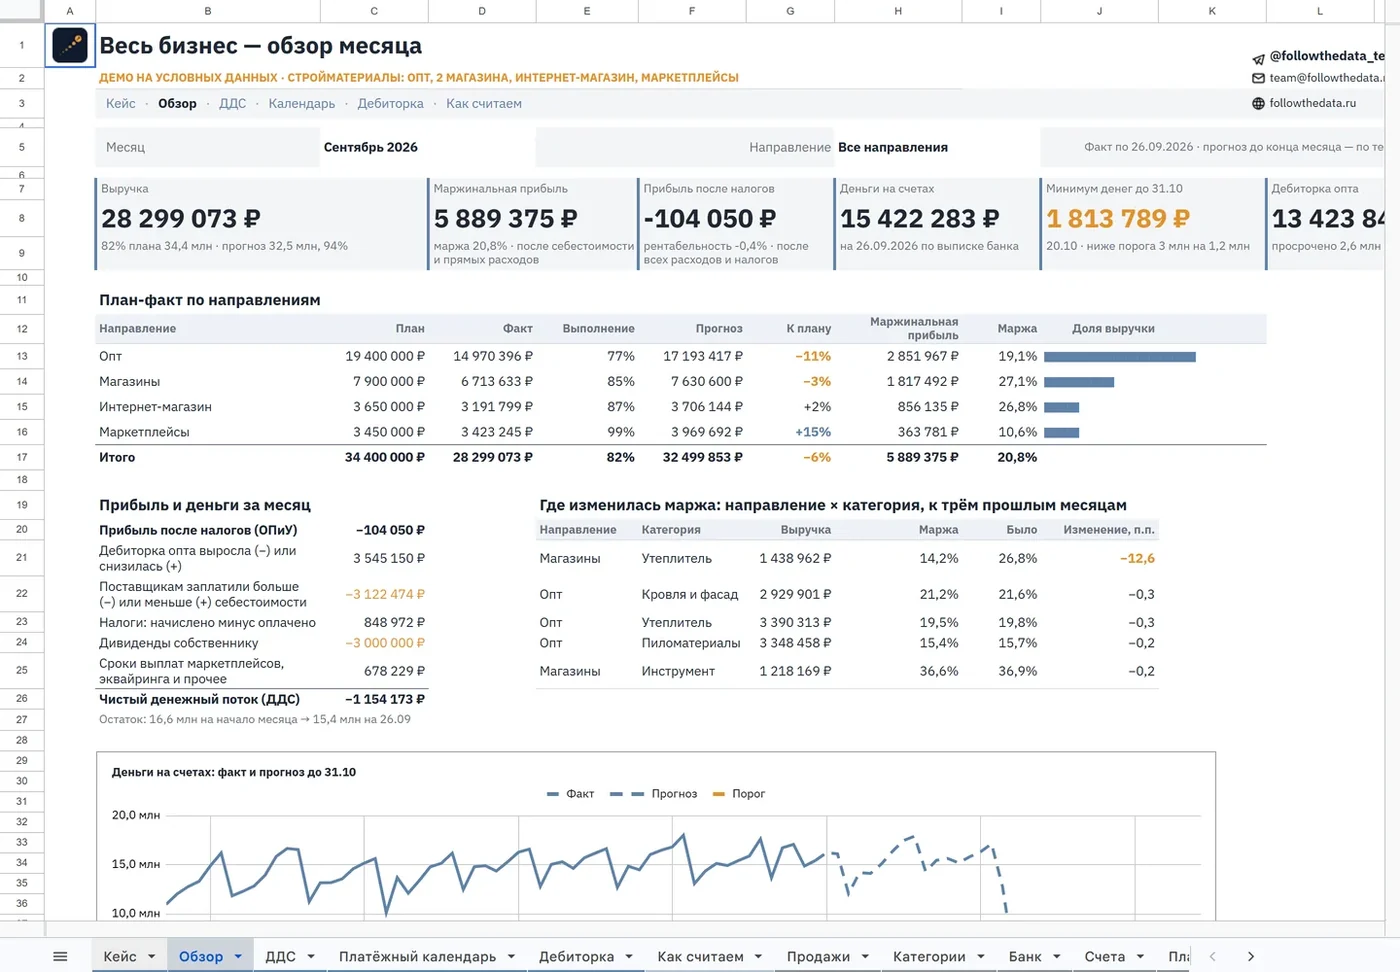
Task: Click the Прогноз legend entry in chart
Action: 654,794
